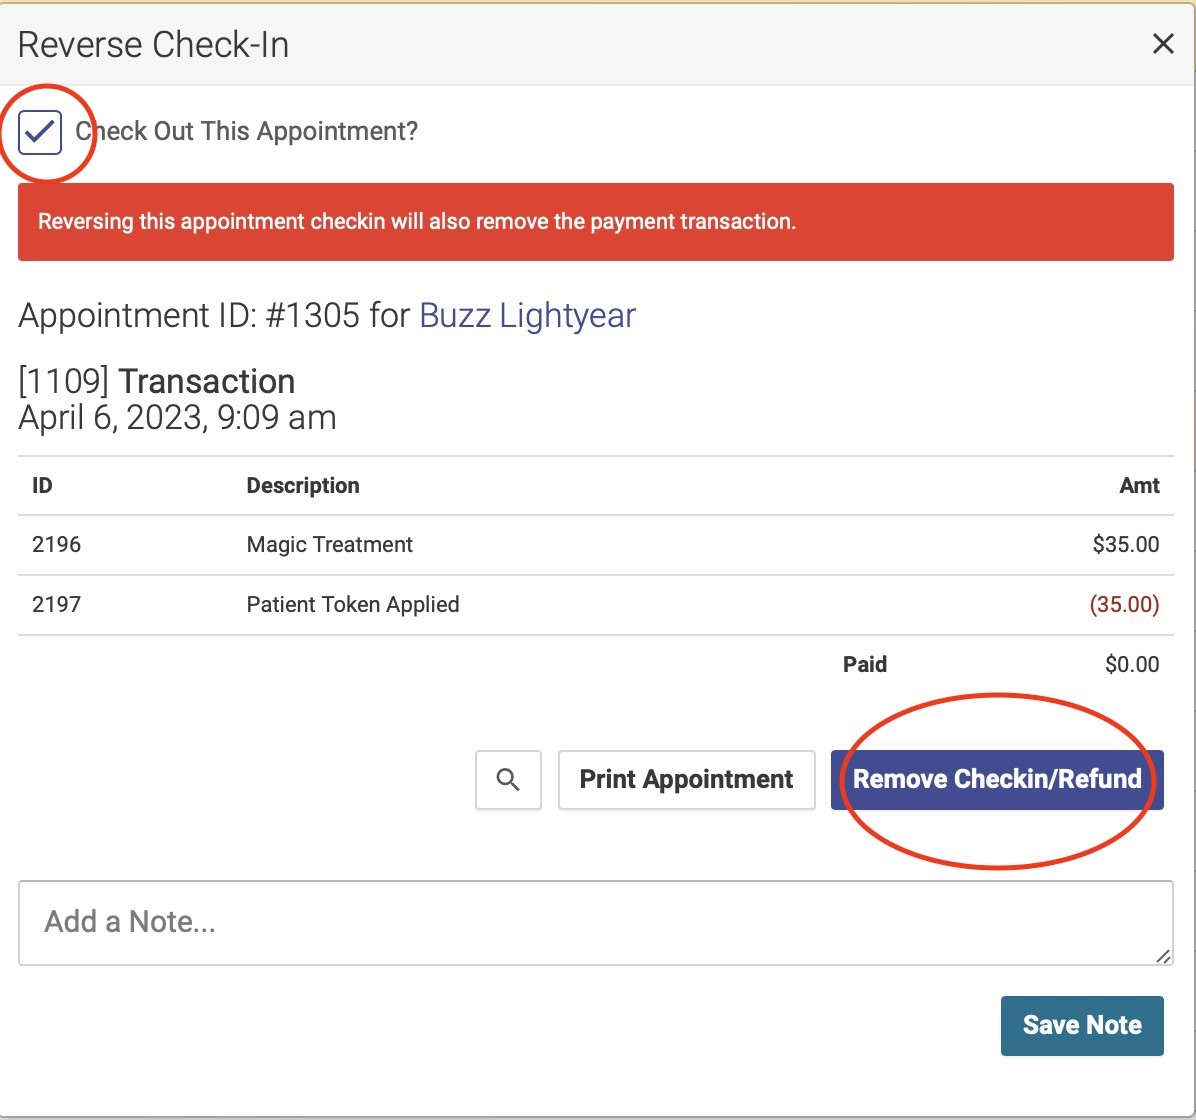1196x1120 pixels.
Task: Click the Remove Checkin/Refund button
Action: point(997,780)
